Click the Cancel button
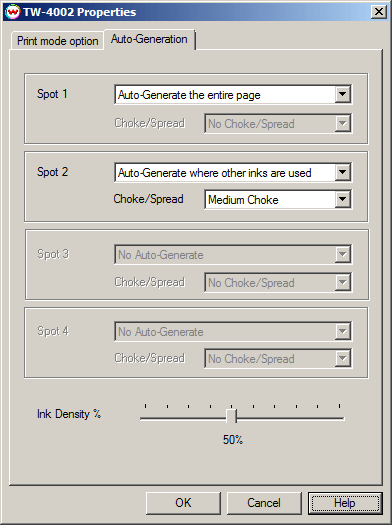Viewport: 392px width, 525px height. coord(264,503)
